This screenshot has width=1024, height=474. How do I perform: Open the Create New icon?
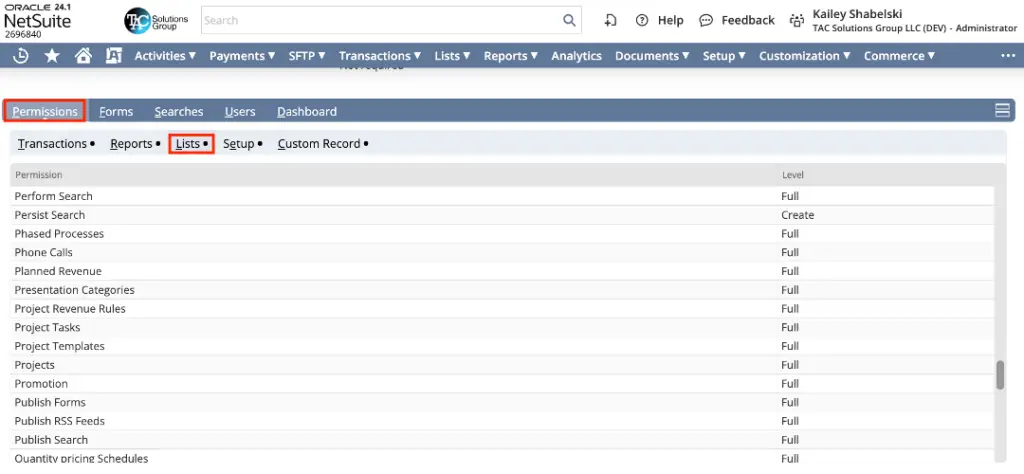click(x=611, y=20)
